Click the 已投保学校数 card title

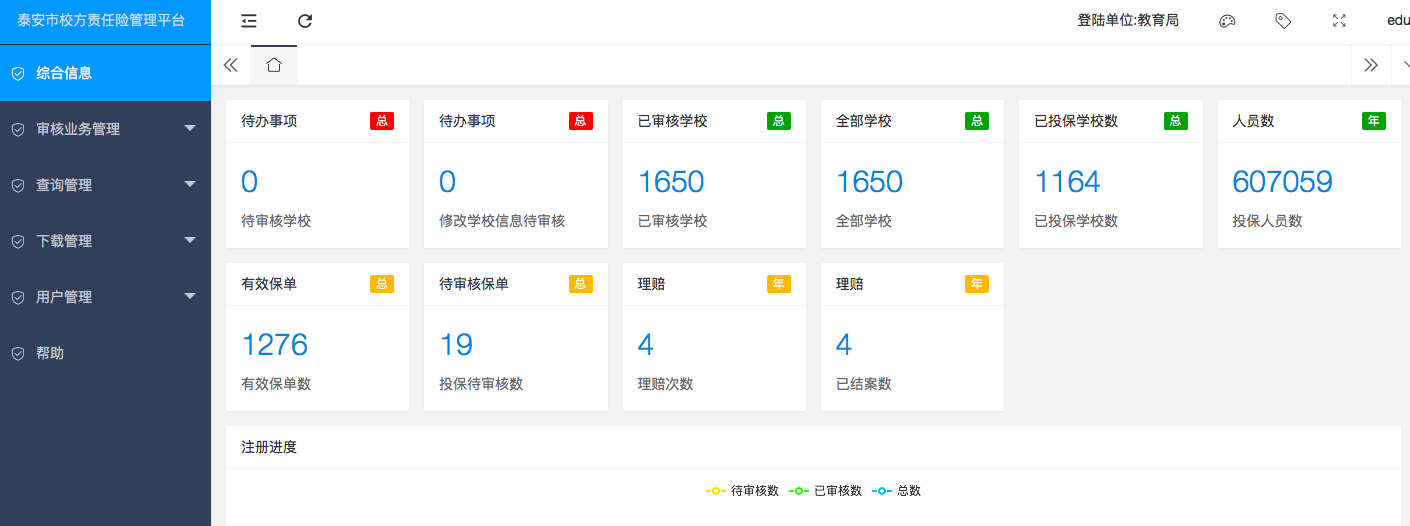tap(1076, 121)
